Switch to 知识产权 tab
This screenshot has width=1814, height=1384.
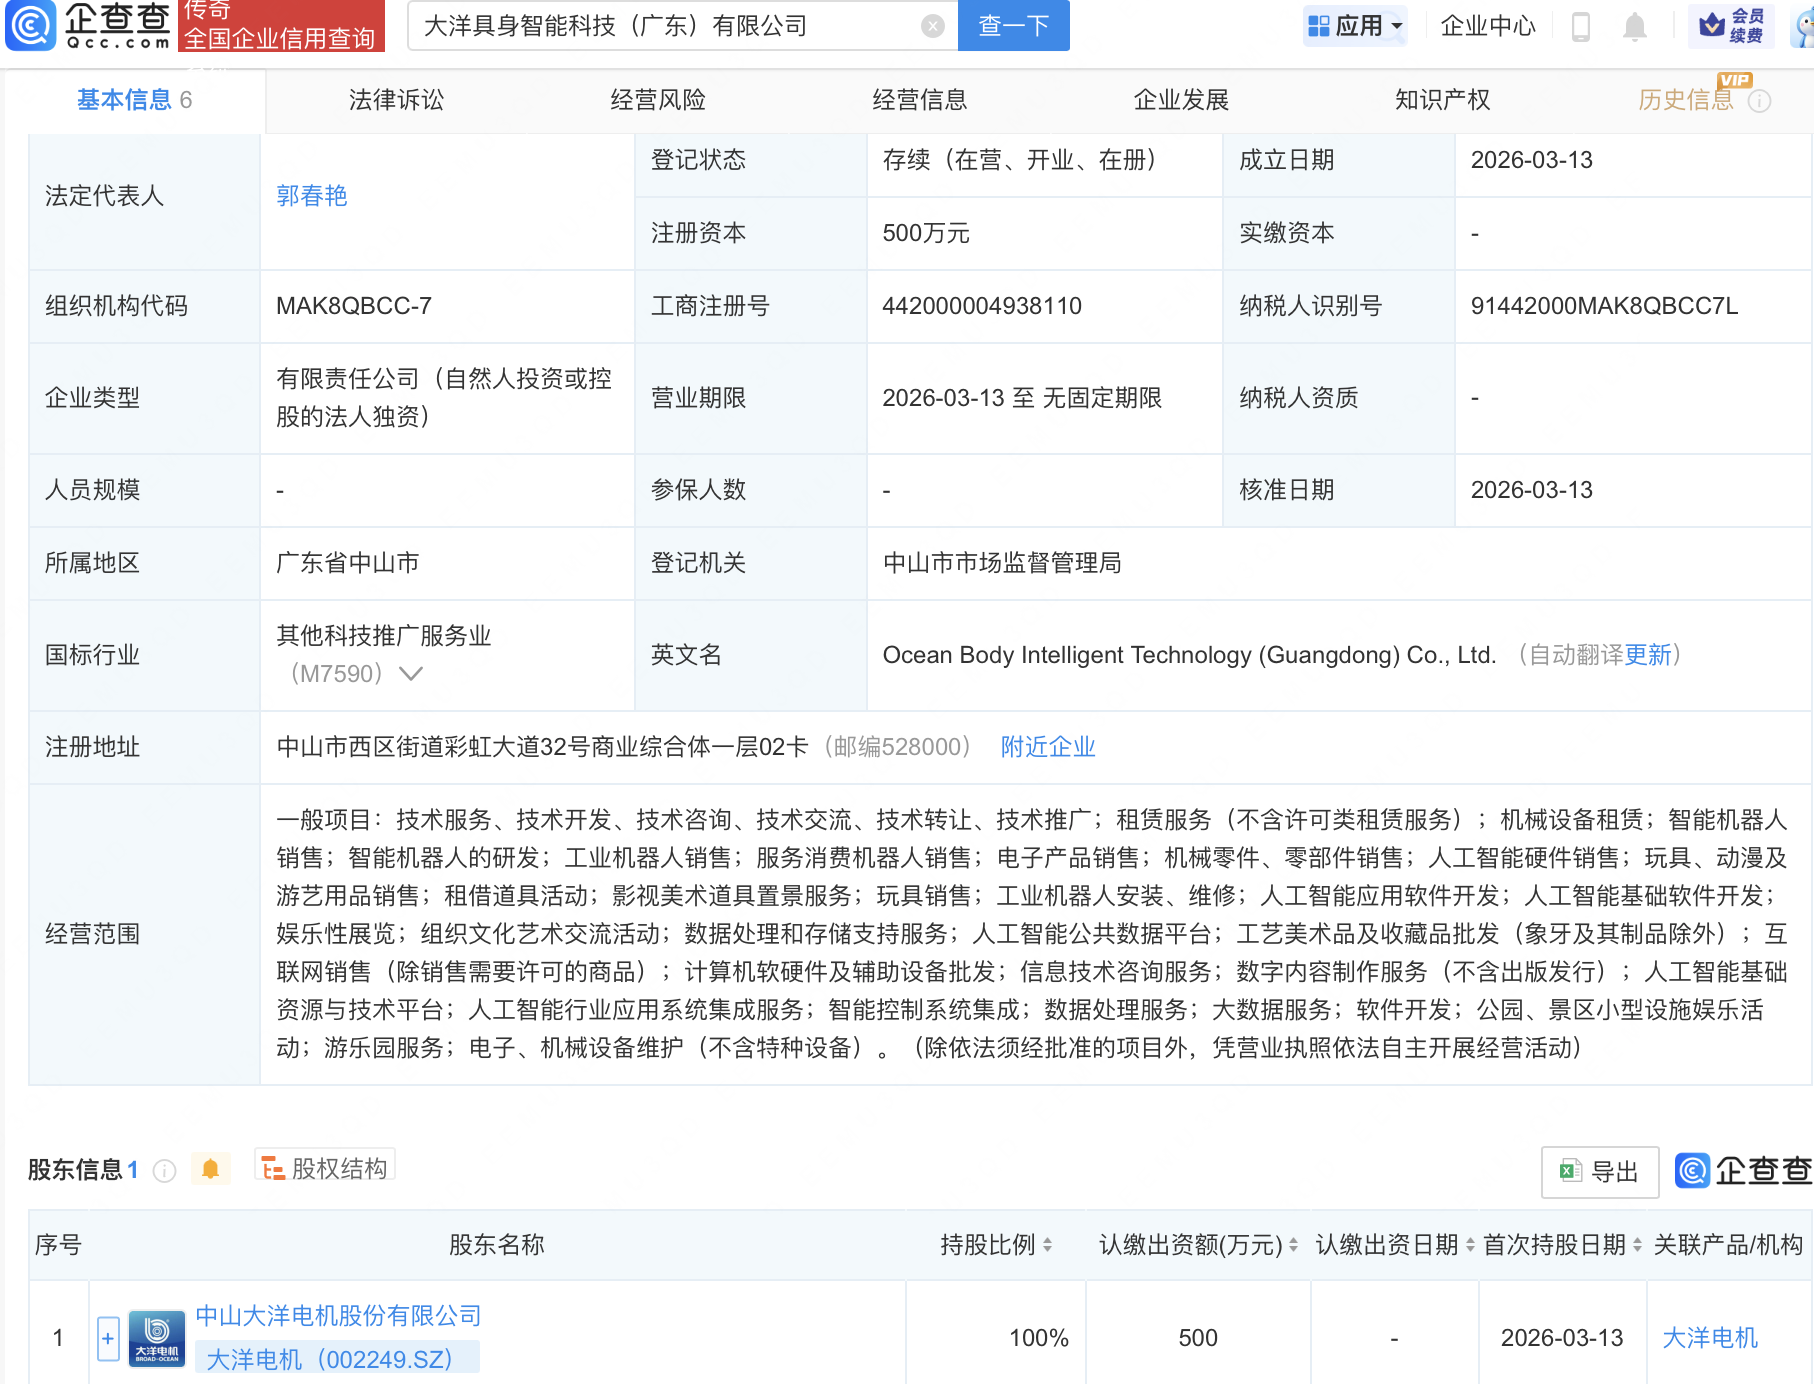click(x=1442, y=100)
